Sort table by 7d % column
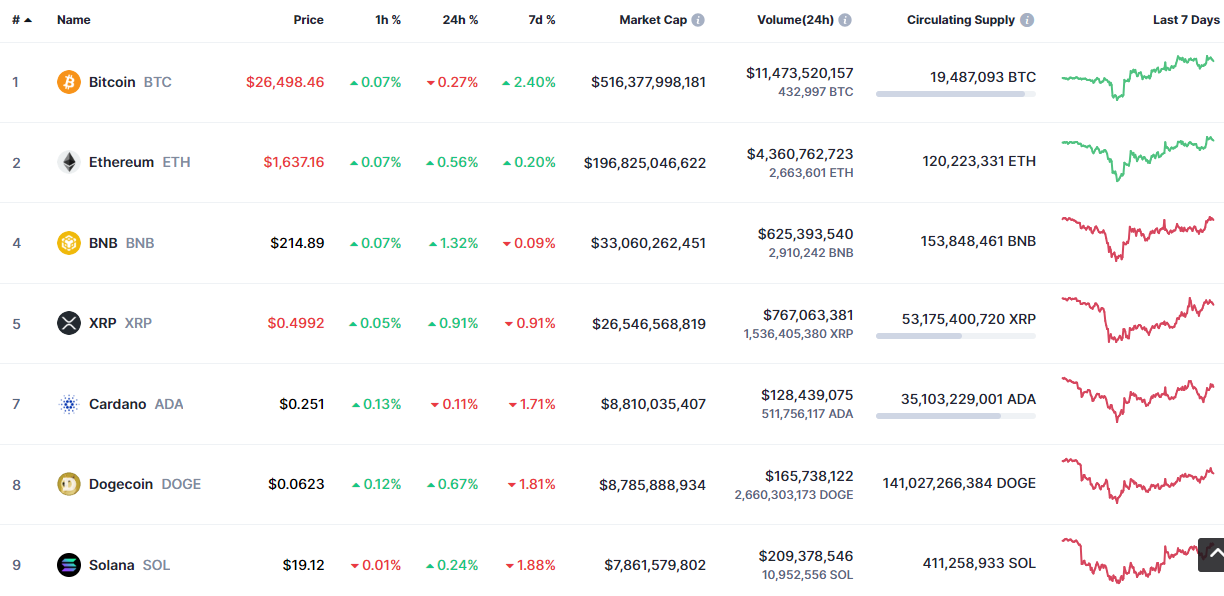Screen dimensions: 1224x596 pos(542,20)
